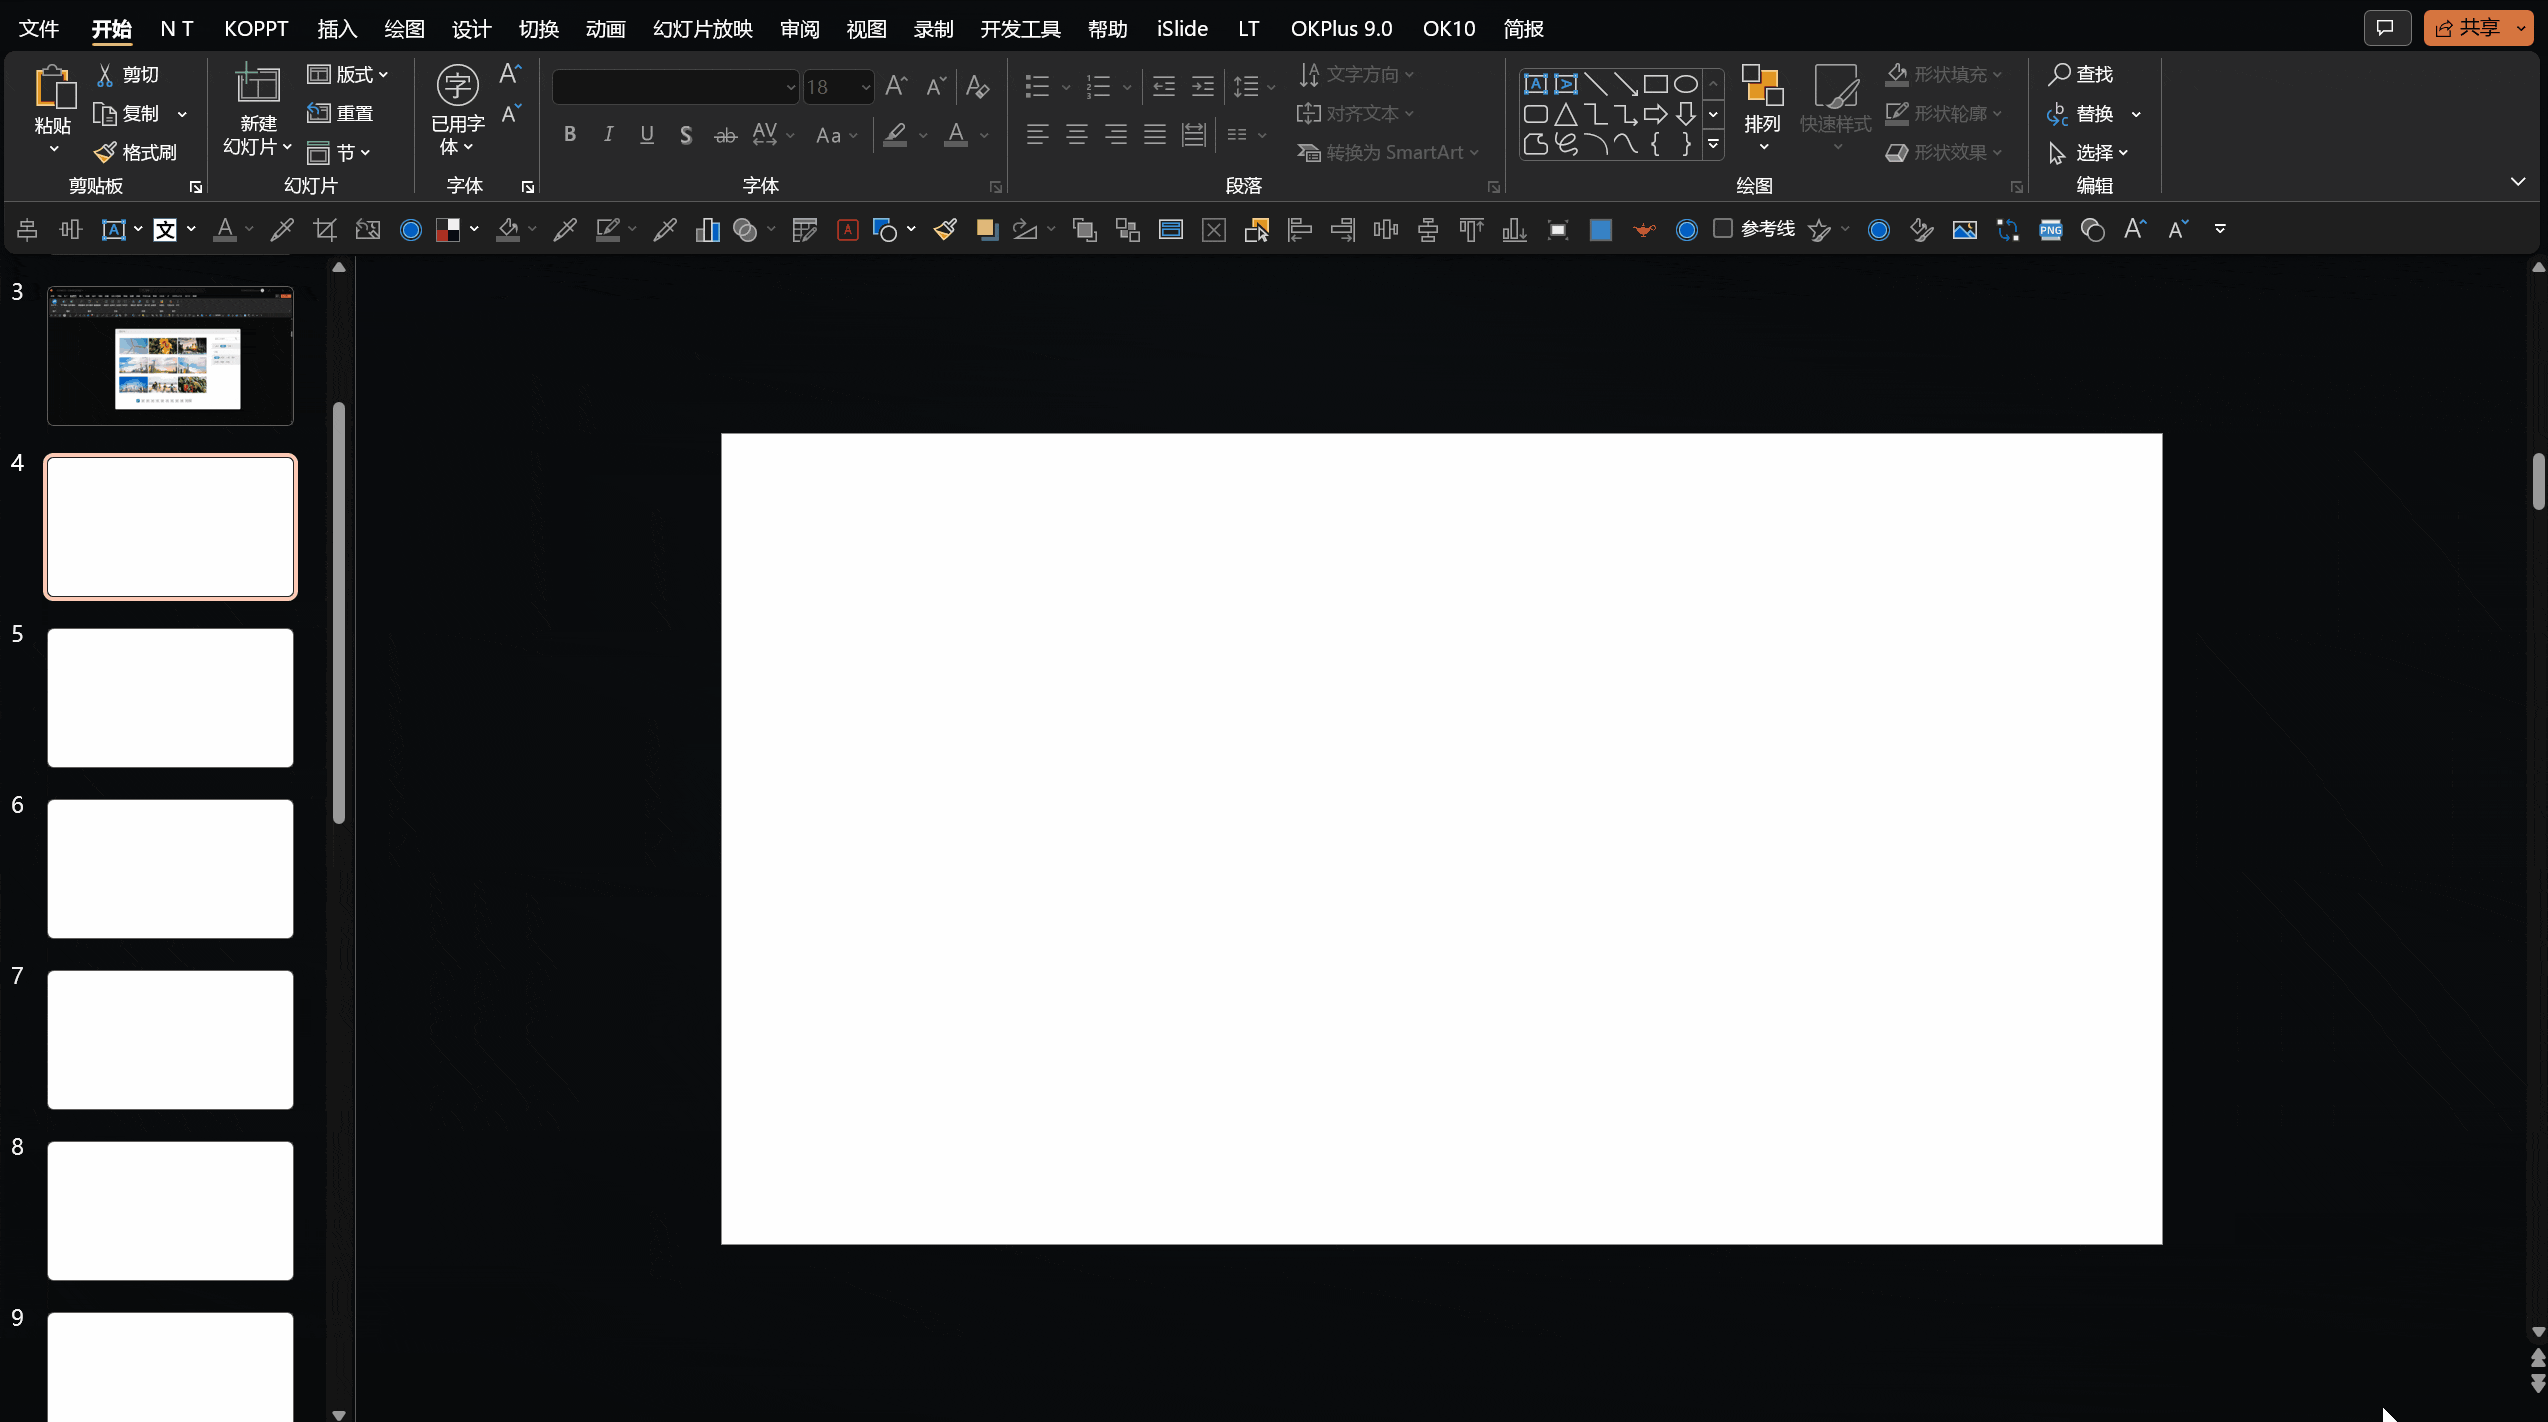The width and height of the screenshot is (2548, 1422).
Task: Click the PNG export icon in quick toolbar
Action: point(2051,230)
